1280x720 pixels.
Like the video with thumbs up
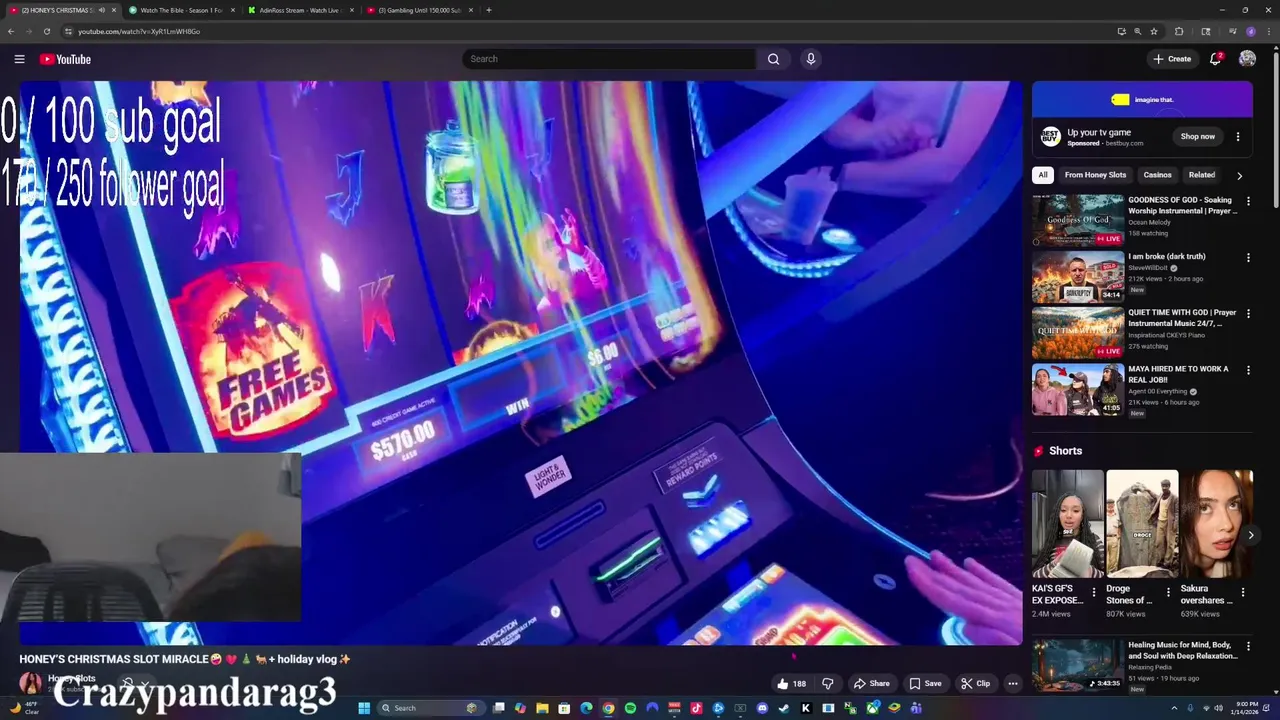791,684
